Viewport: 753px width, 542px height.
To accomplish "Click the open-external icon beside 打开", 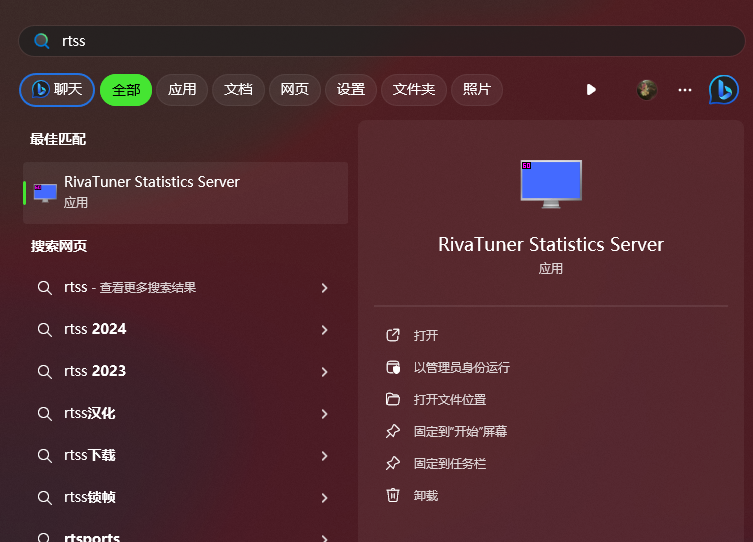I will [393, 335].
